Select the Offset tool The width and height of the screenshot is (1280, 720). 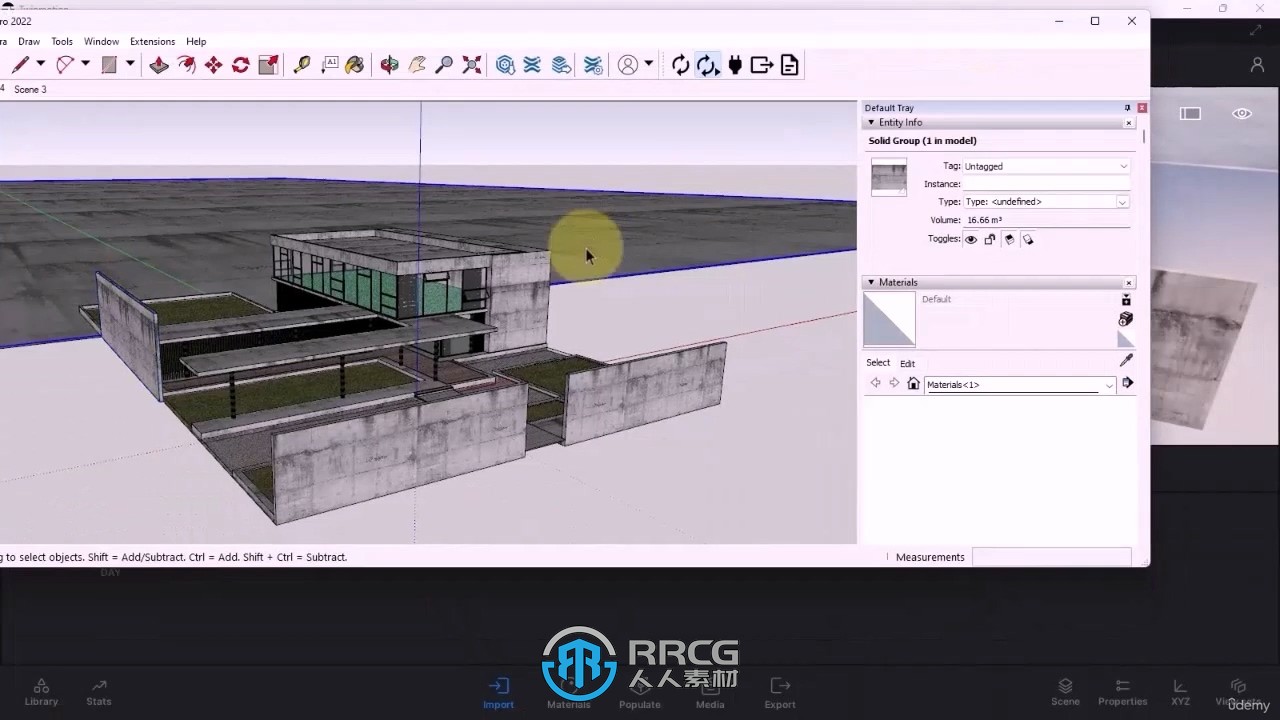coord(186,65)
